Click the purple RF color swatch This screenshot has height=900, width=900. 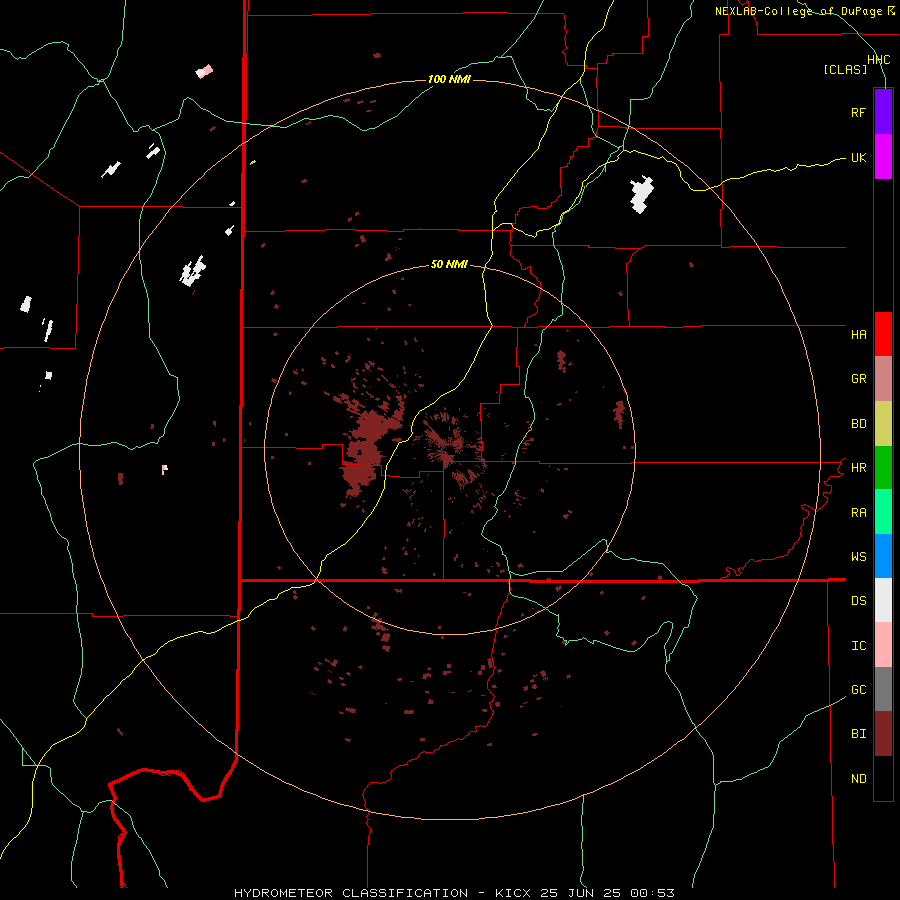tap(883, 112)
